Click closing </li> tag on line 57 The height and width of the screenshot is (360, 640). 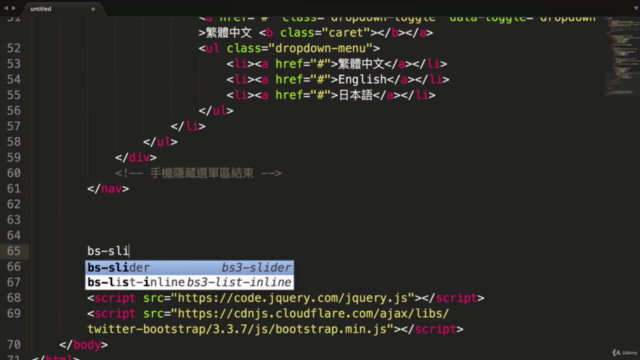pyautogui.click(x=188, y=126)
